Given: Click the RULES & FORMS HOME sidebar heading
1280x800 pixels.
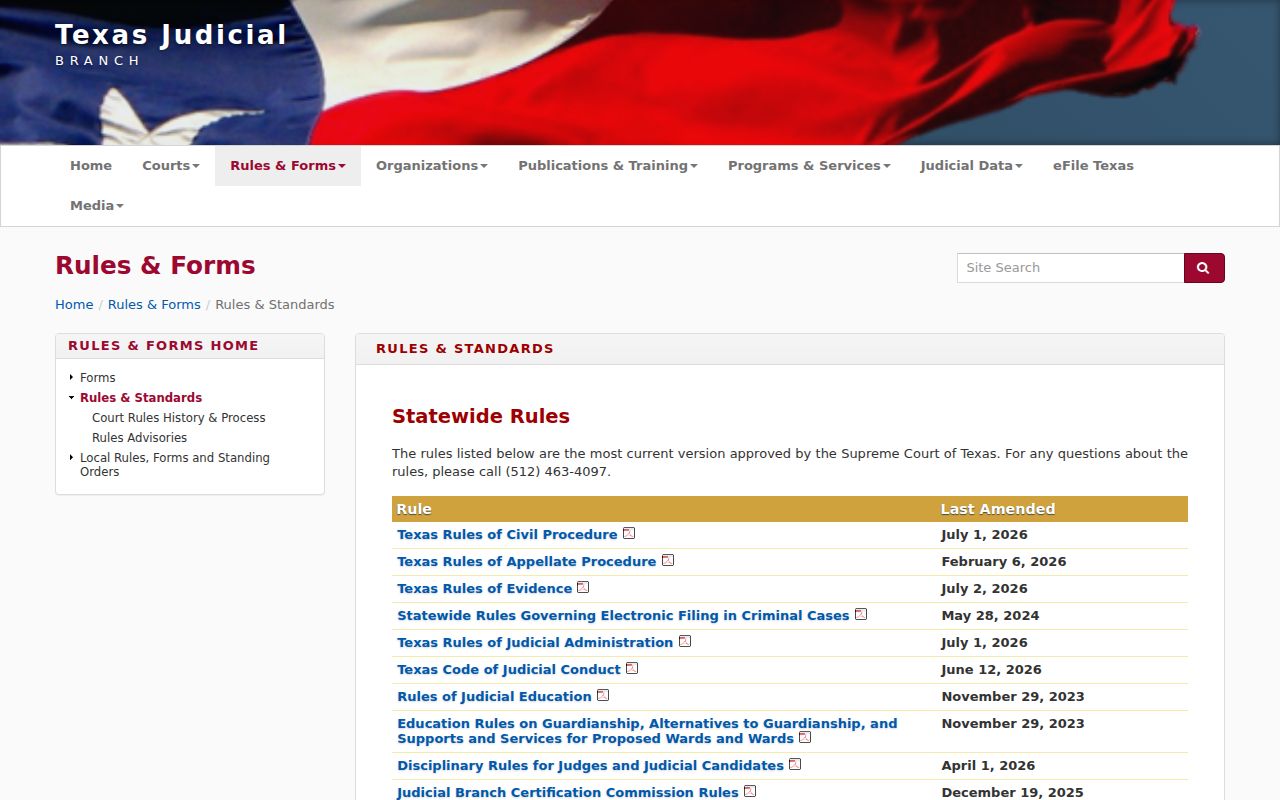Looking at the screenshot, I should (x=163, y=346).
